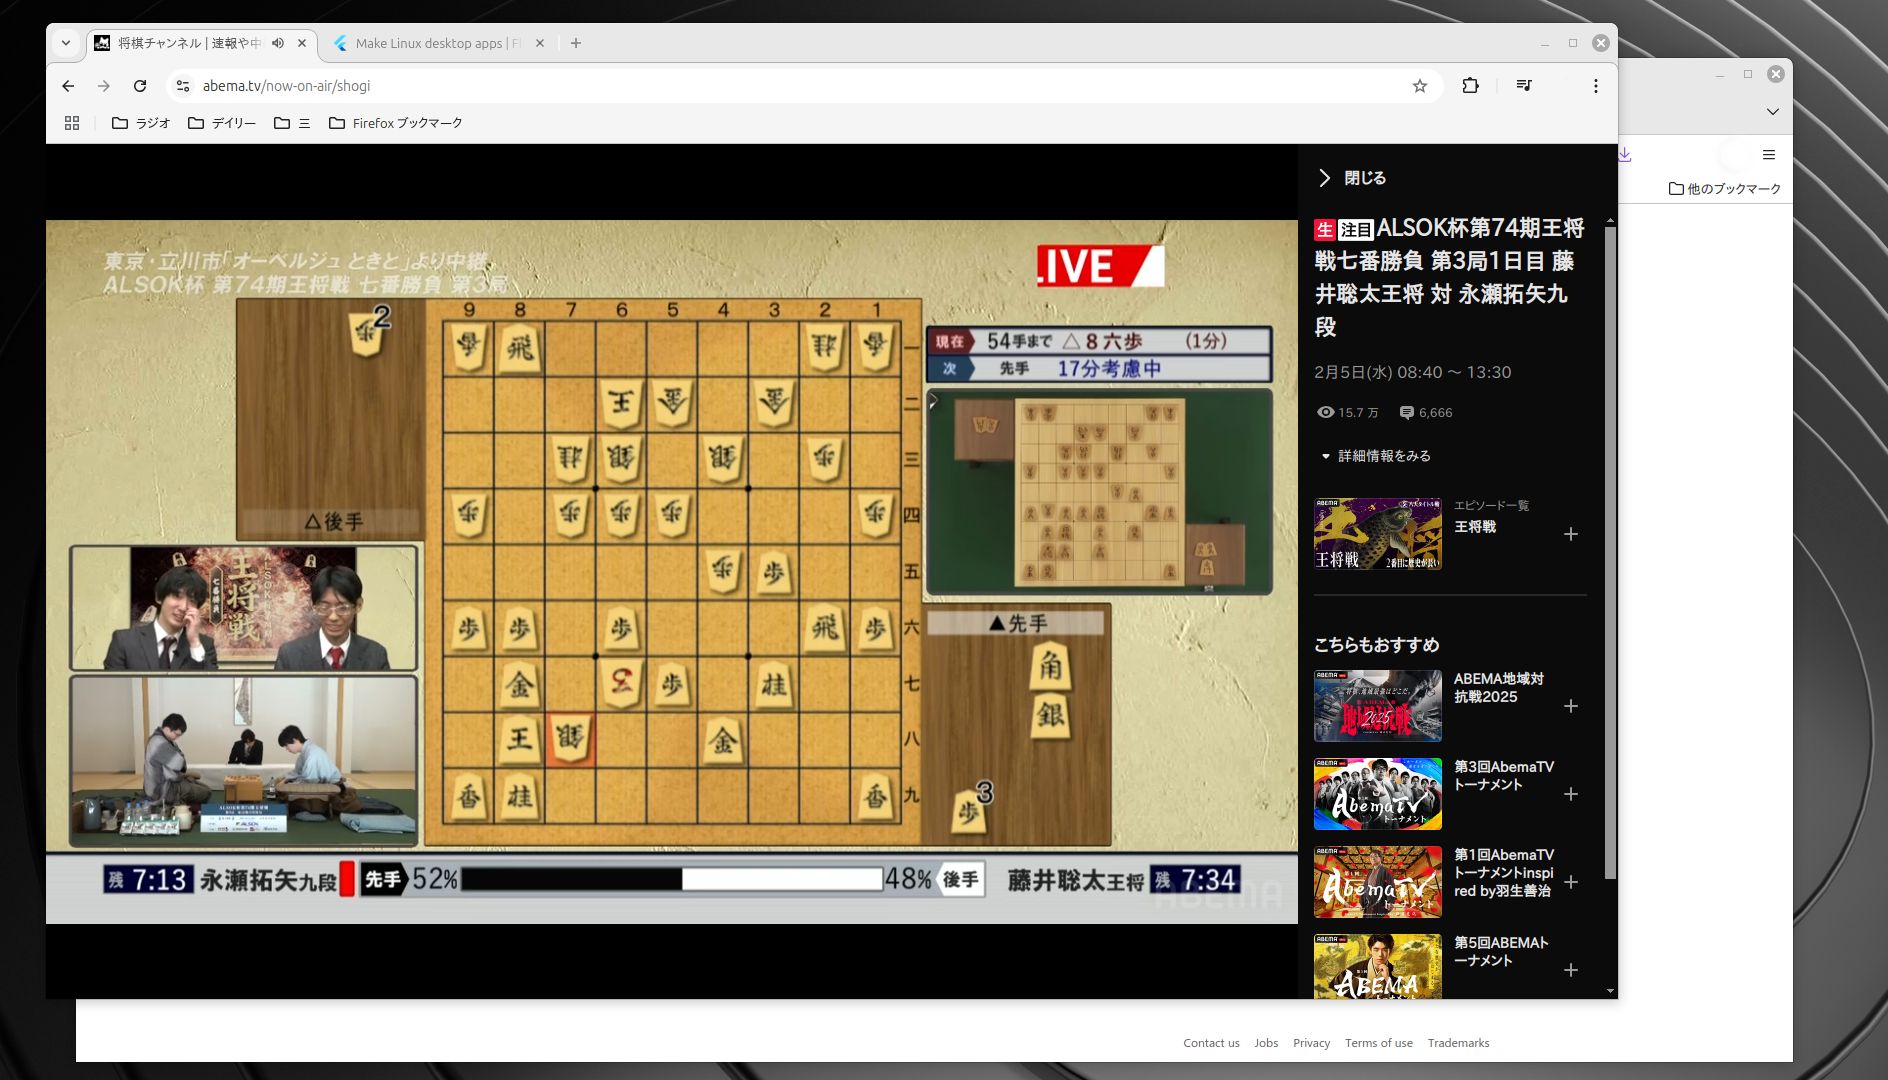Image resolution: width=1888 pixels, height=1080 pixels.
Task: Open the extensions puzzle icon
Action: (1470, 86)
